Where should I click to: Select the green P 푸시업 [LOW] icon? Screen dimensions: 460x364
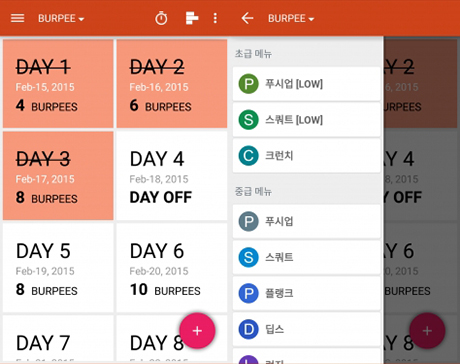tap(248, 84)
